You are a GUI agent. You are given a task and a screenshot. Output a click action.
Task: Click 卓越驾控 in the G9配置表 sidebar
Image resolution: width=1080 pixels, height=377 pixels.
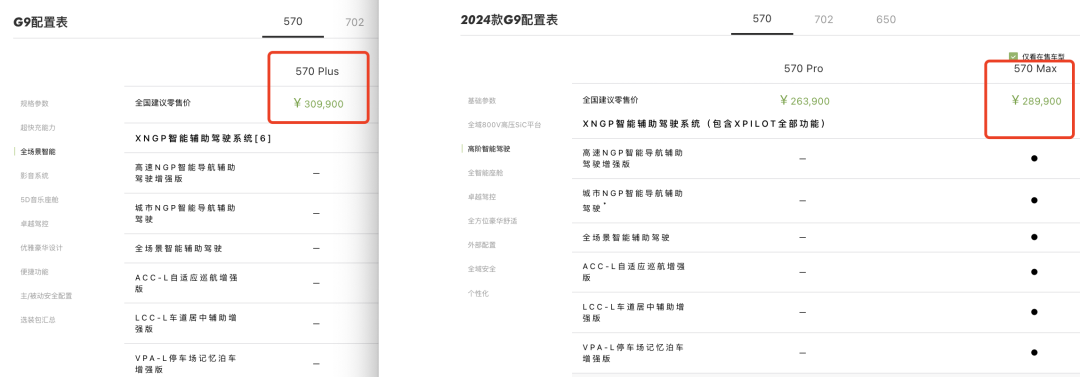34,223
